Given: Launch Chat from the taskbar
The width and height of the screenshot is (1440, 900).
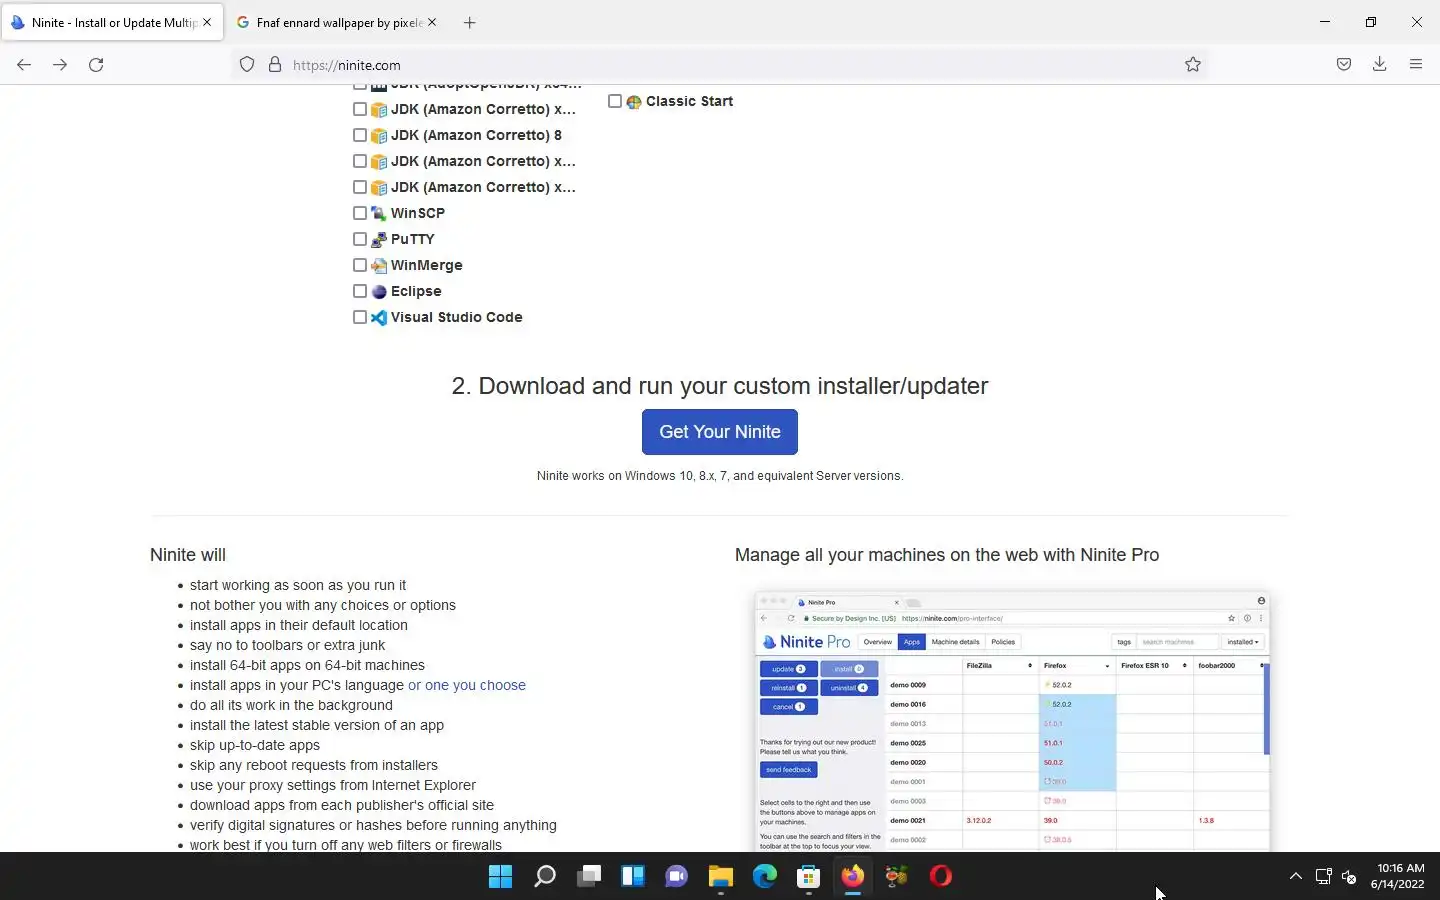Looking at the screenshot, I should pyautogui.click(x=677, y=877).
